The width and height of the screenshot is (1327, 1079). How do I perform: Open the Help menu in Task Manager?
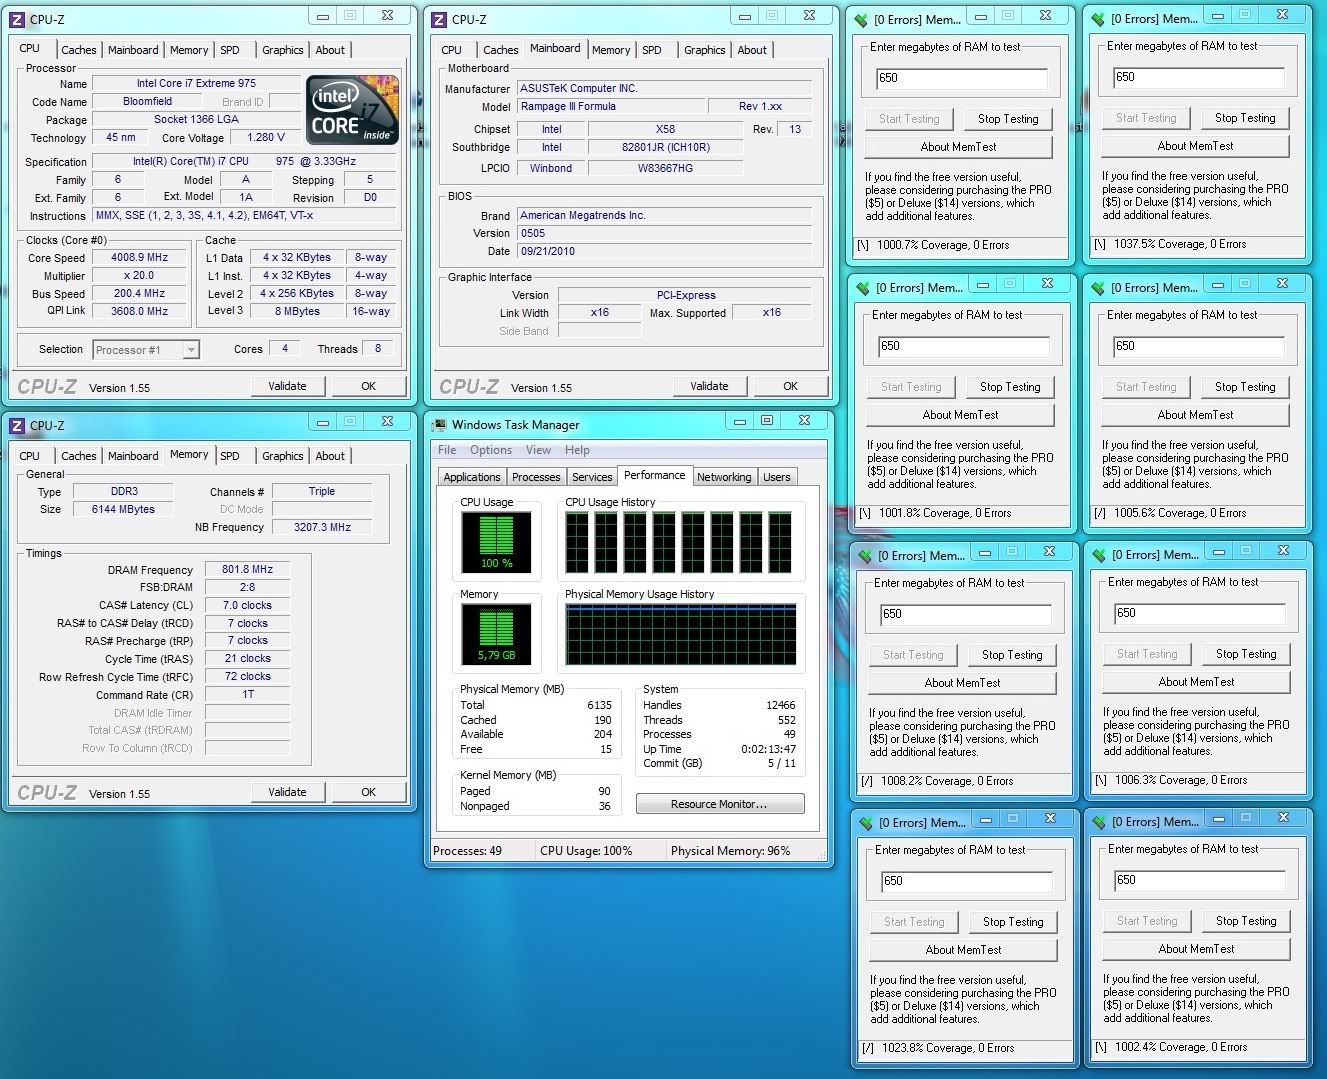pos(577,450)
